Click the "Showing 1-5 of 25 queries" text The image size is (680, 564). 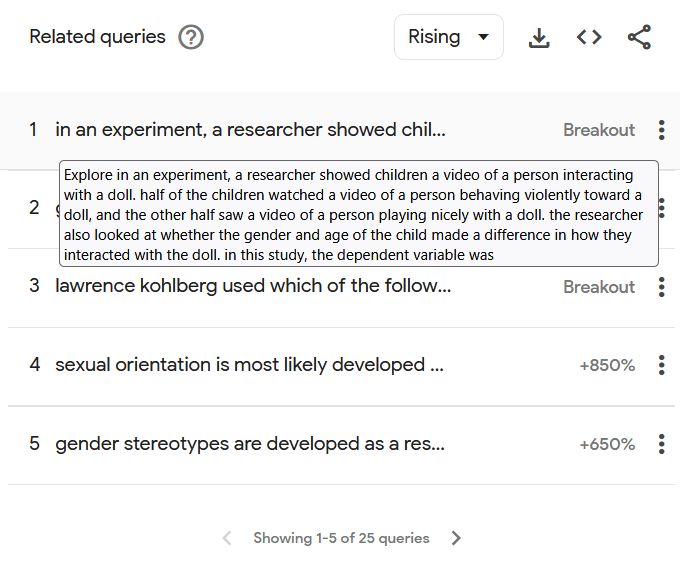[341, 538]
